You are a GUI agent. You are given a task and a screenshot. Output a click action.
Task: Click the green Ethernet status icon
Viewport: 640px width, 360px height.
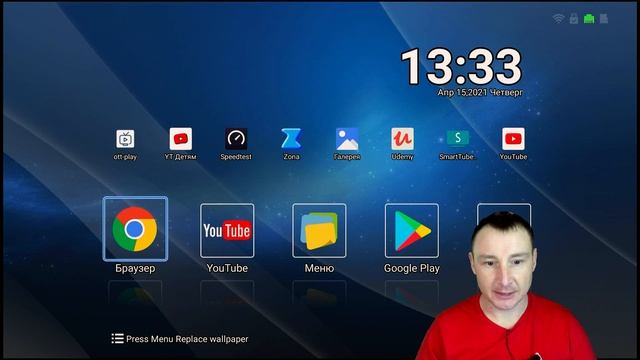pyautogui.click(x=589, y=18)
